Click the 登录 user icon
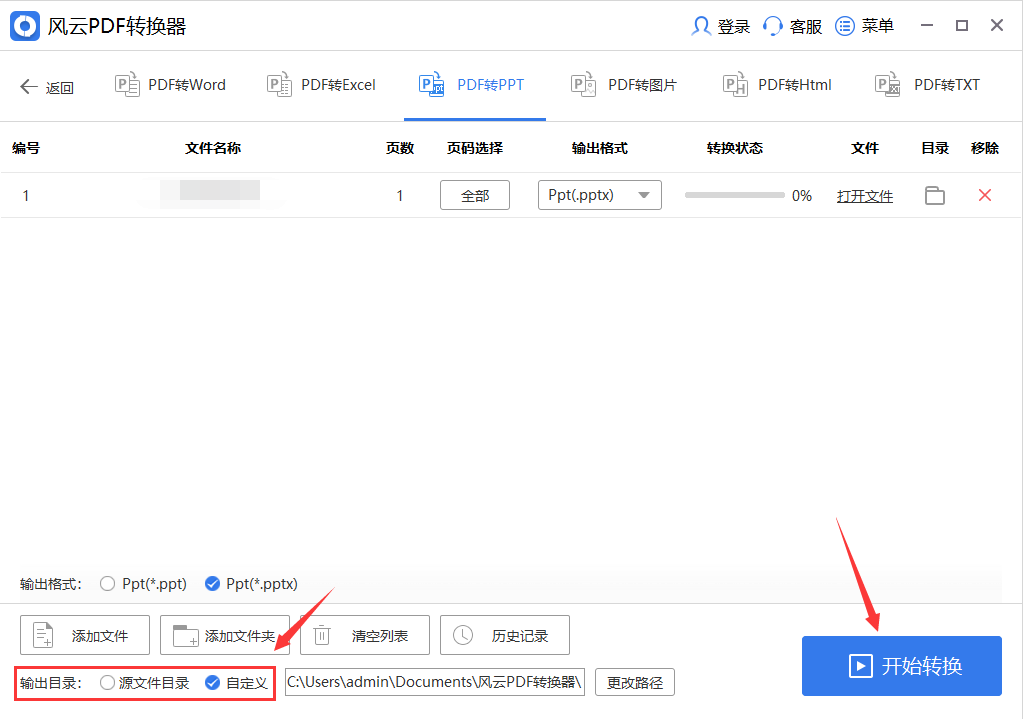The image size is (1023, 719). point(701,26)
